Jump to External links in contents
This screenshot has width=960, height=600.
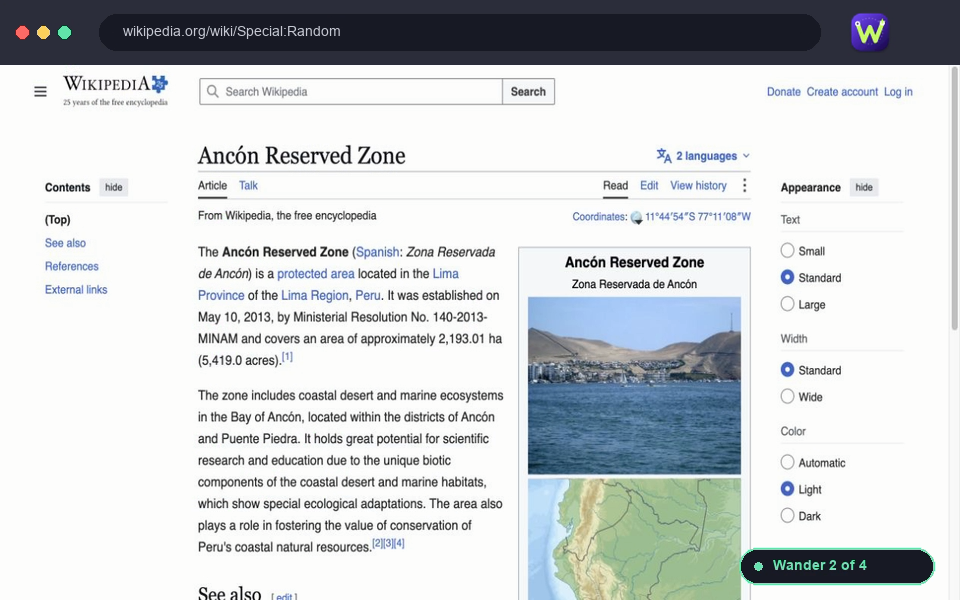pos(76,290)
